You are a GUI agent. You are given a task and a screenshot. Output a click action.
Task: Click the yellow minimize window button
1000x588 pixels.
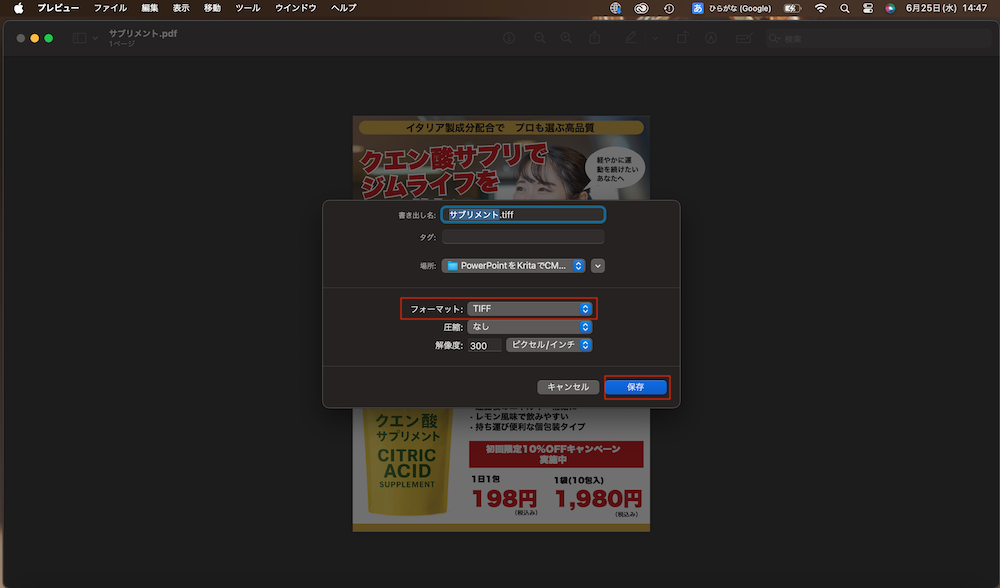pos(34,38)
